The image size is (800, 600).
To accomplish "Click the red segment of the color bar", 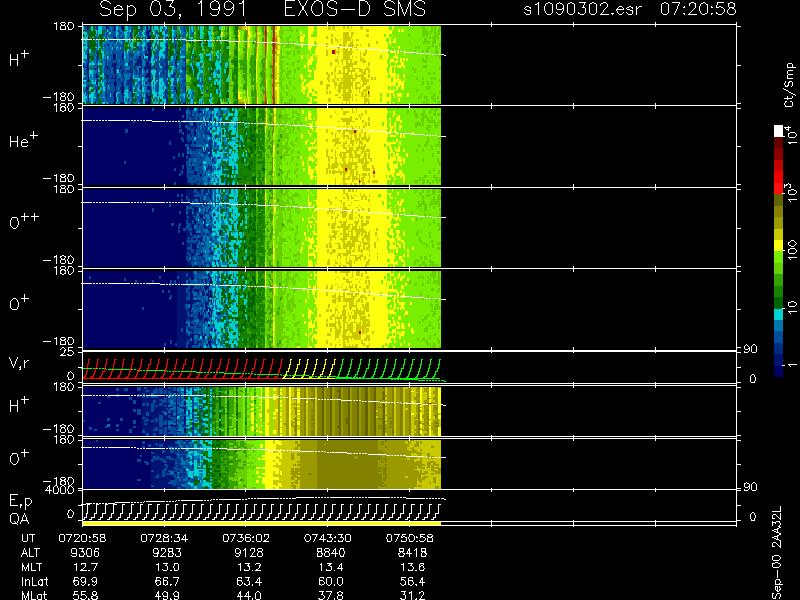I will point(779,176).
